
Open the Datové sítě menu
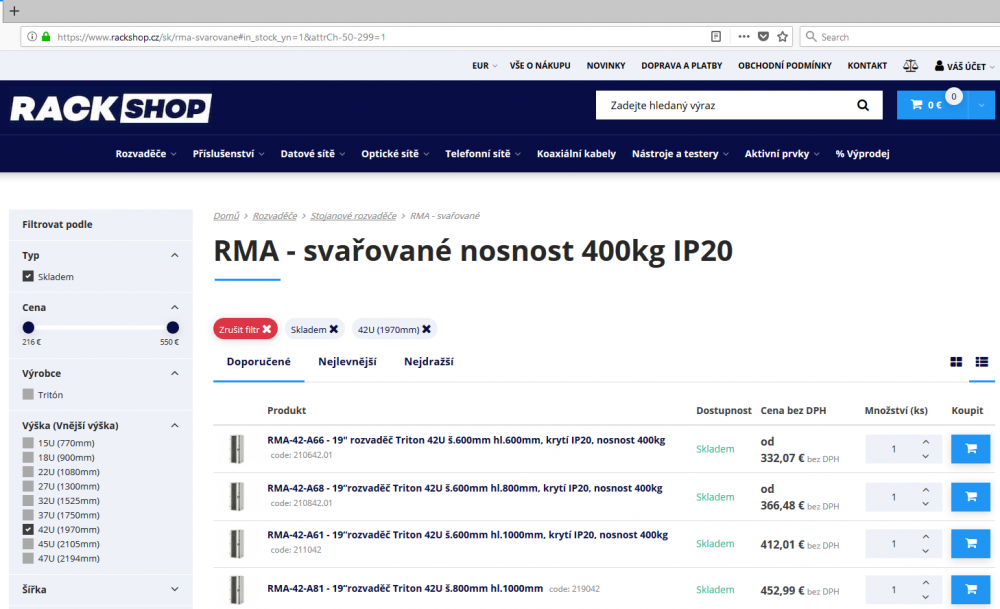[x=312, y=154]
